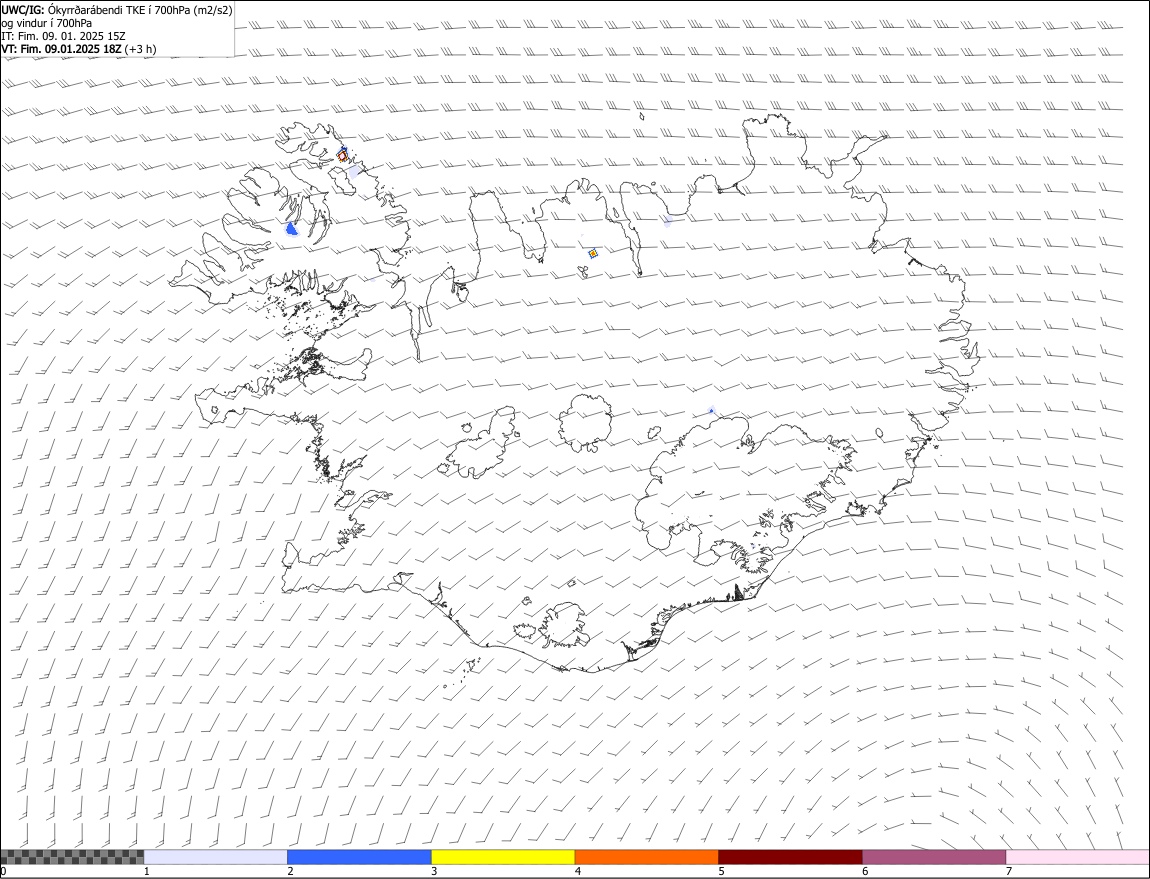
Task: Click the legend tick label '2'
Action: [x=290, y=872]
